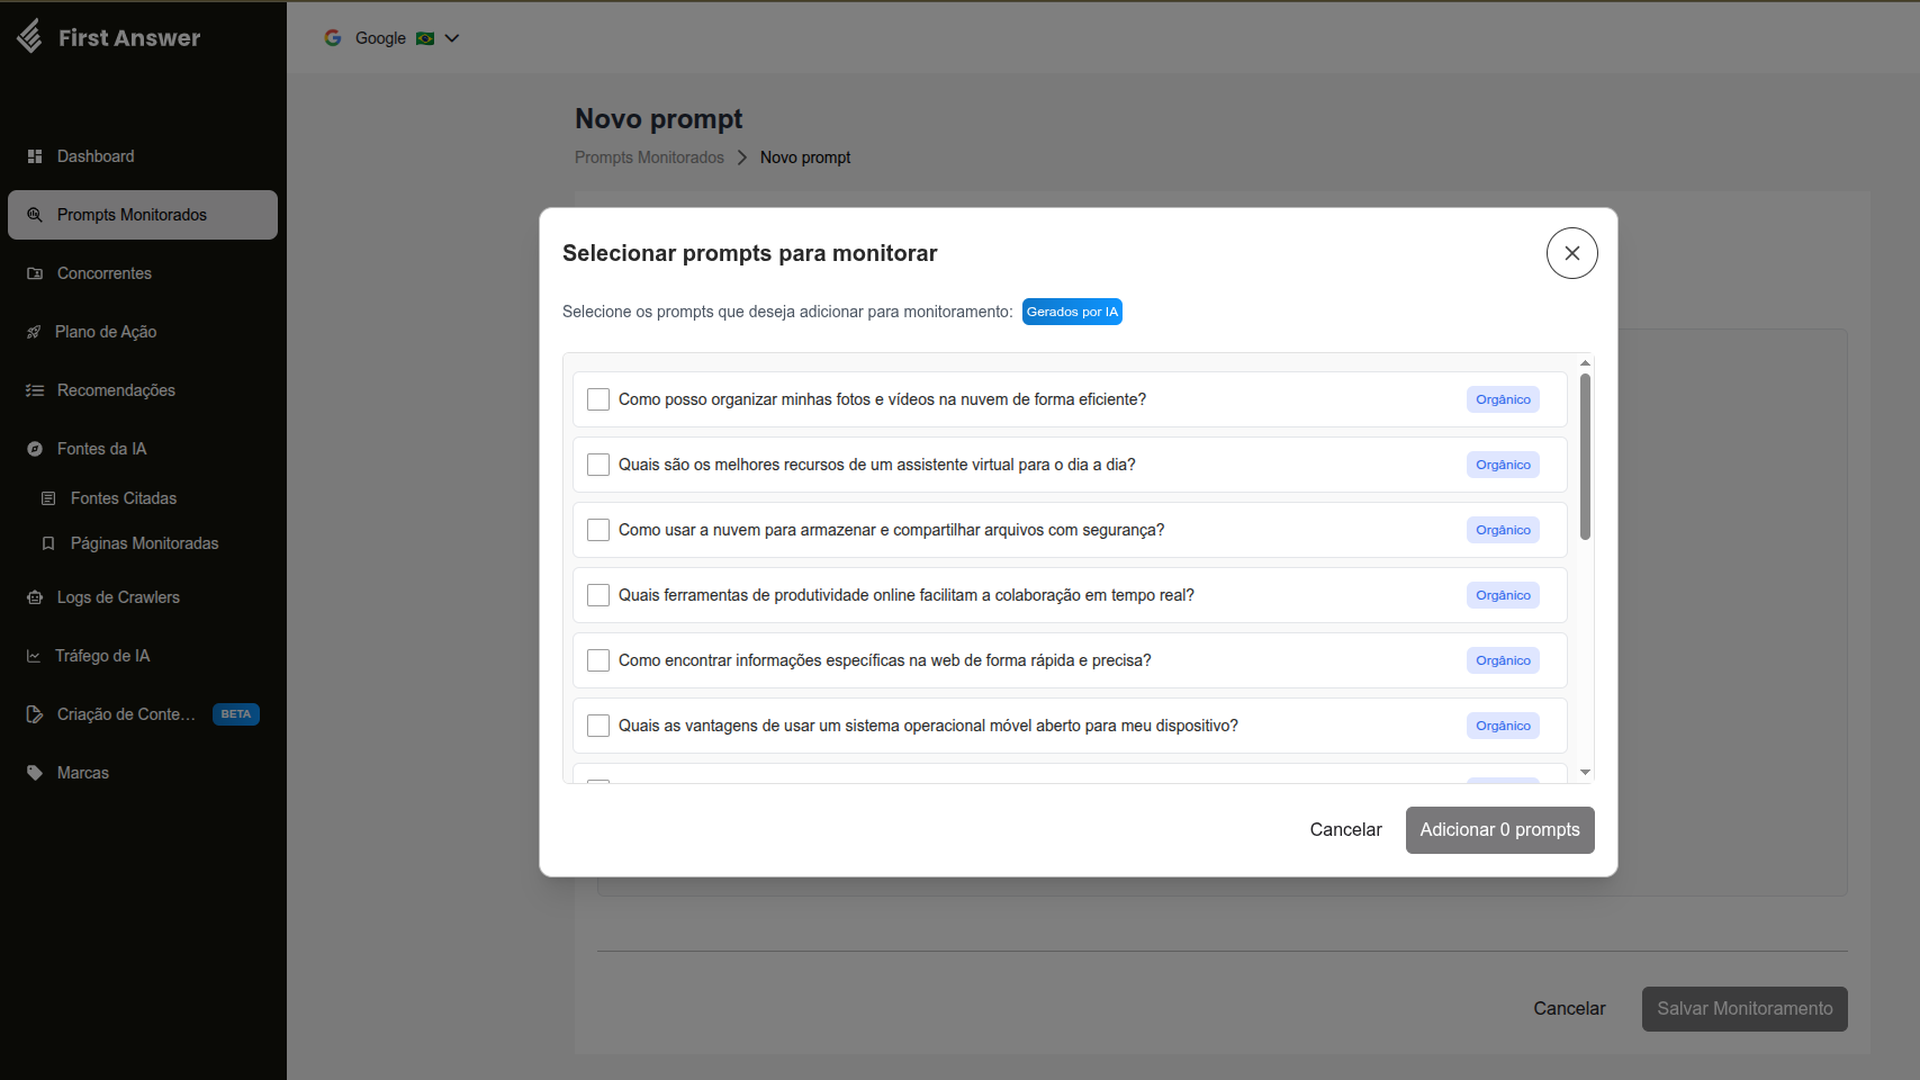Click the Brazil flag icon
The height and width of the screenshot is (1080, 1920).
tap(425, 38)
